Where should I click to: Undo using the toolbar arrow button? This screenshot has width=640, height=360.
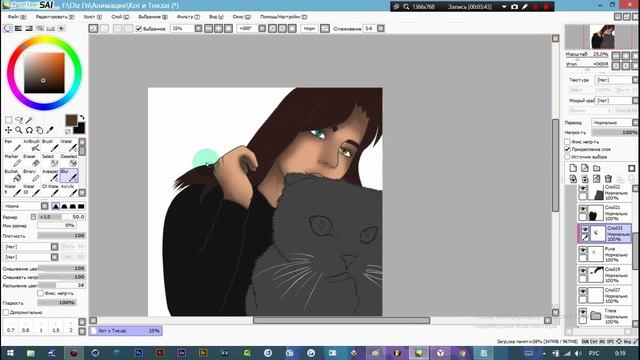coord(93,29)
